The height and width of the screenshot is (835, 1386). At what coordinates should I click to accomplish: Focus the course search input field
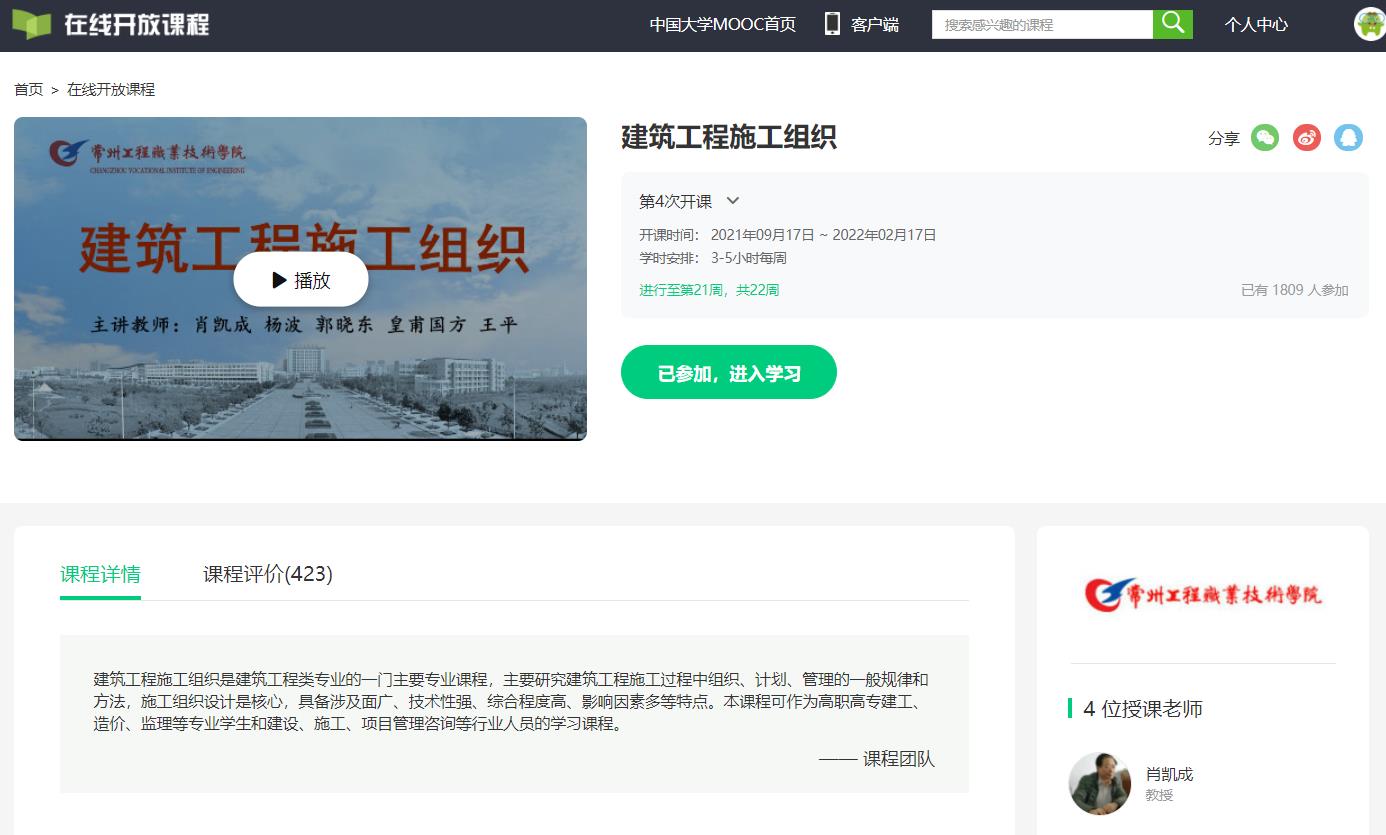coord(1042,25)
